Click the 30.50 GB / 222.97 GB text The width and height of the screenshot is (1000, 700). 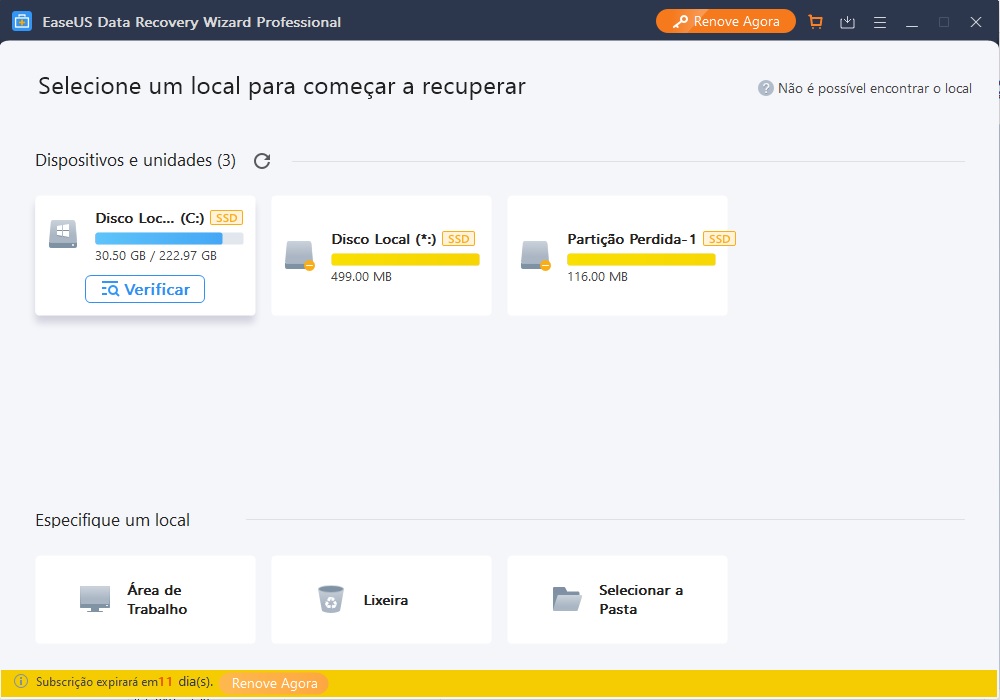[x=156, y=256]
